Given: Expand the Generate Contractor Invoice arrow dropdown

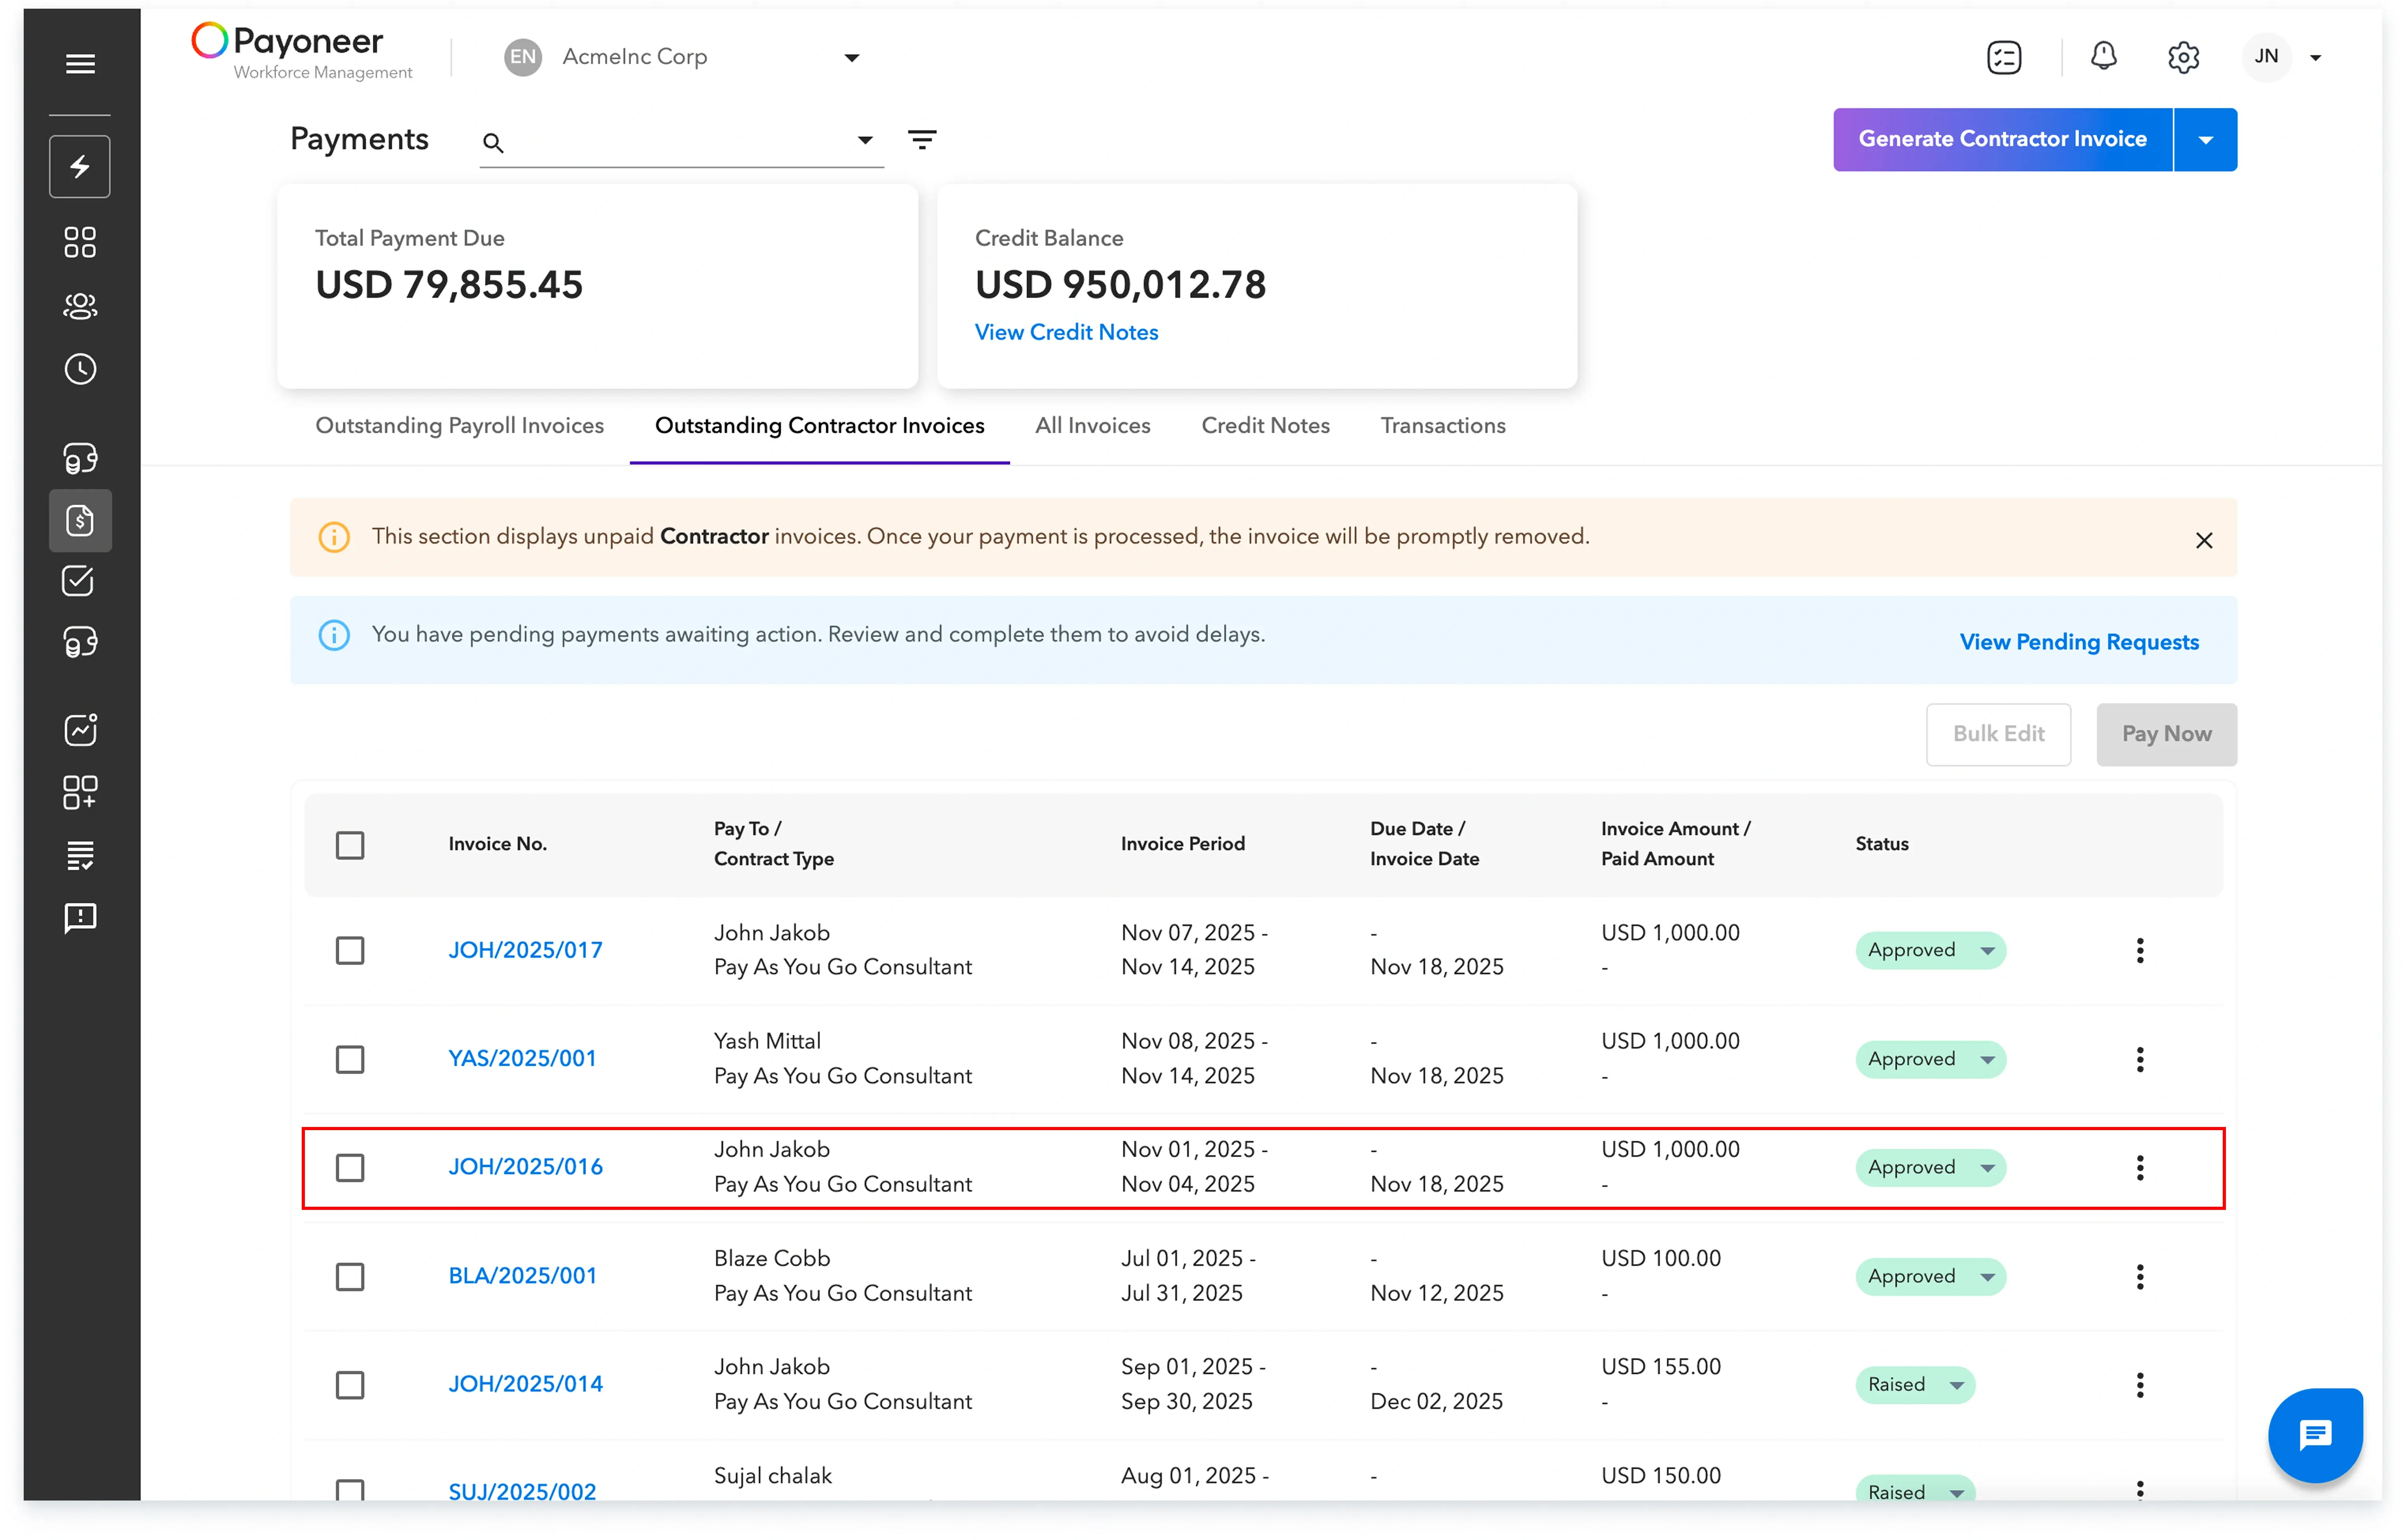Looking at the screenshot, I should [2205, 140].
